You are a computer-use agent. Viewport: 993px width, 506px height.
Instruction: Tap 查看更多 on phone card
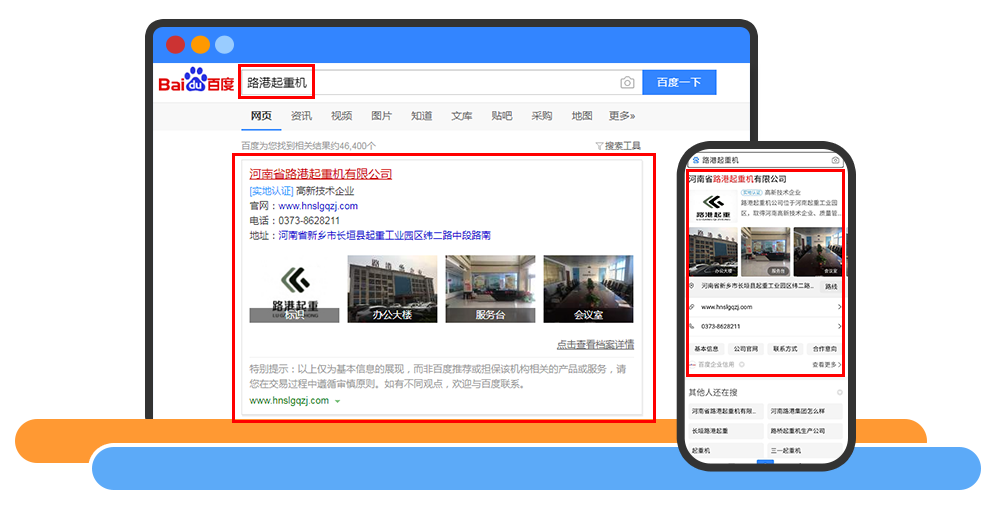(x=827, y=365)
